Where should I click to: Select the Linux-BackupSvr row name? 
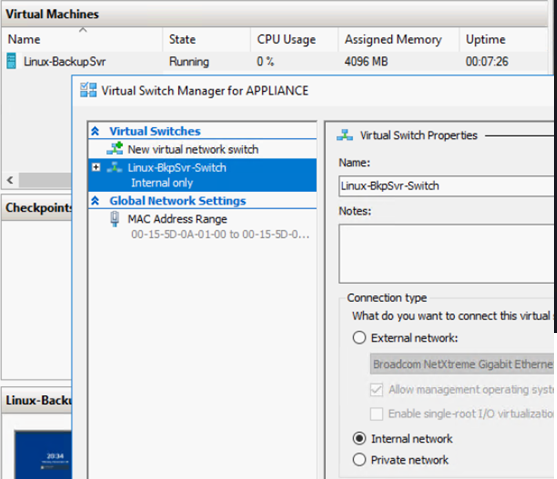(65, 61)
